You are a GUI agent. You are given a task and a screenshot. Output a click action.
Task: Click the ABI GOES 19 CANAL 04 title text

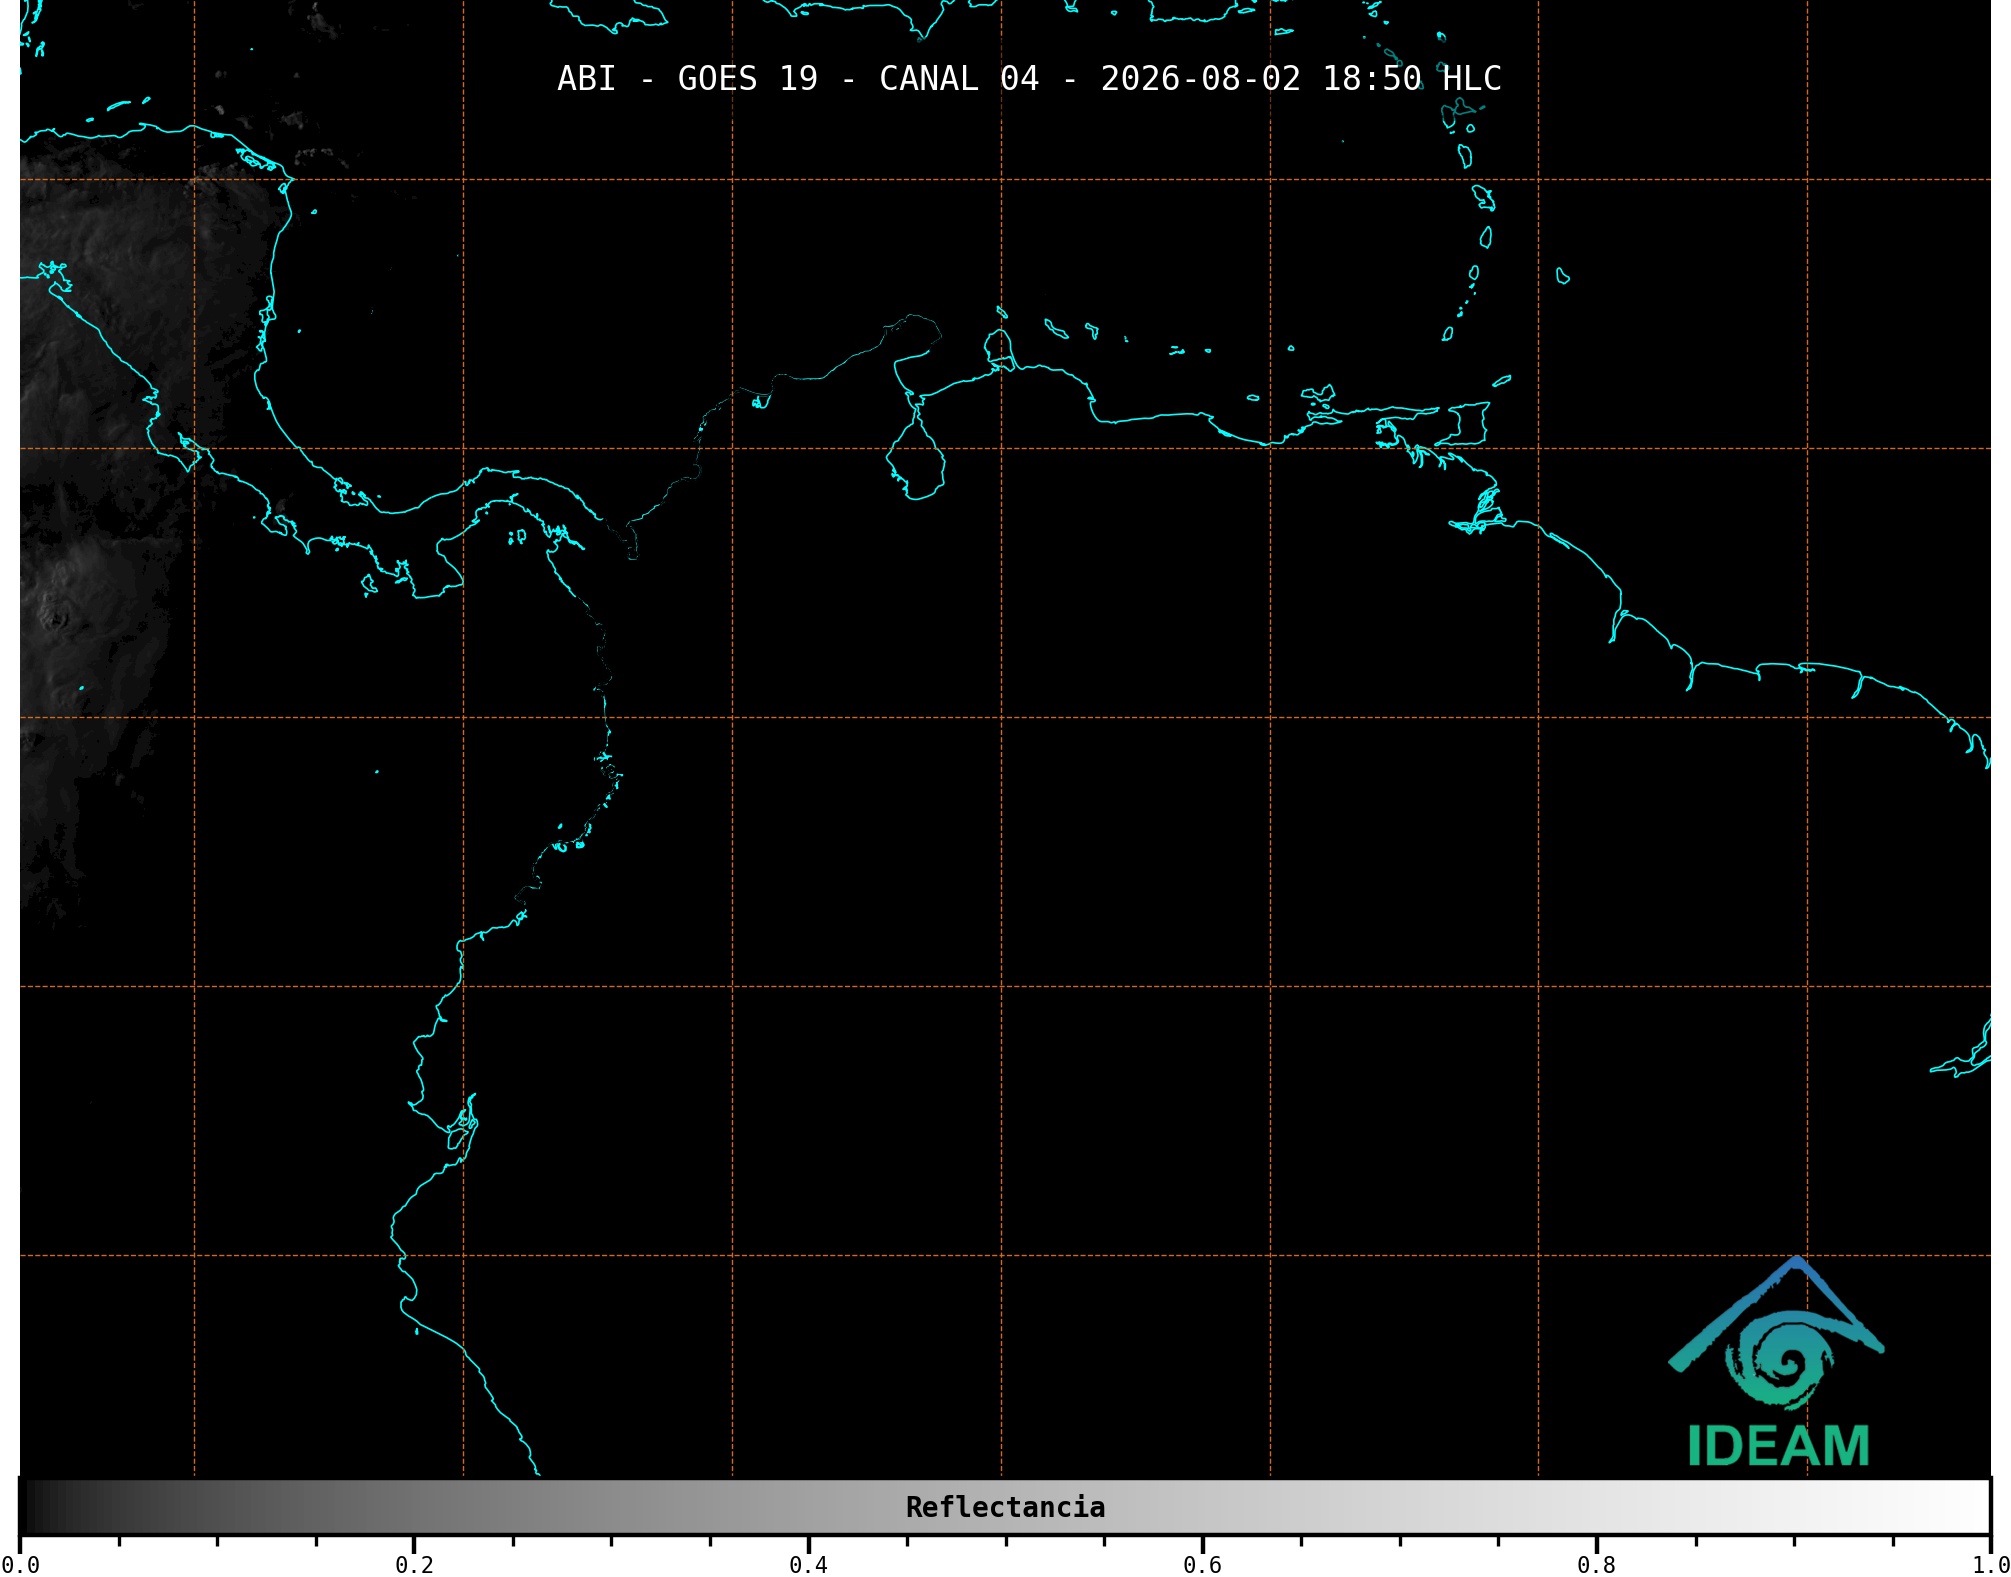click(x=1029, y=79)
